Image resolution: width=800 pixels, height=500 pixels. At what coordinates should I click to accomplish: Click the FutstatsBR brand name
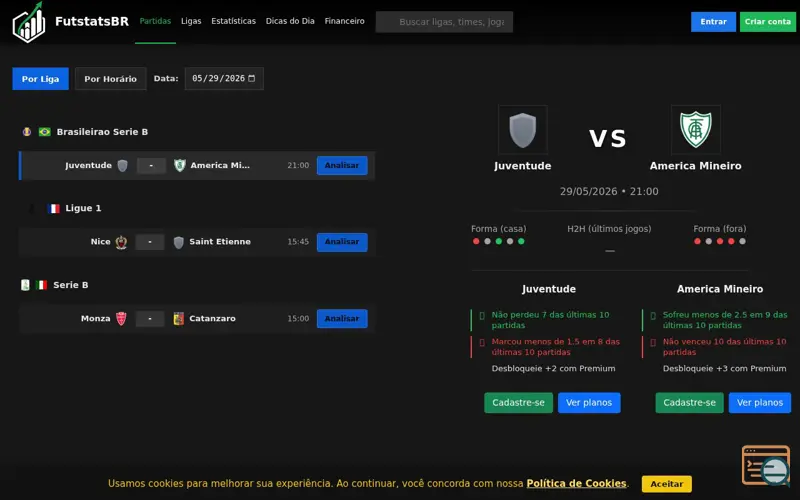pos(92,21)
